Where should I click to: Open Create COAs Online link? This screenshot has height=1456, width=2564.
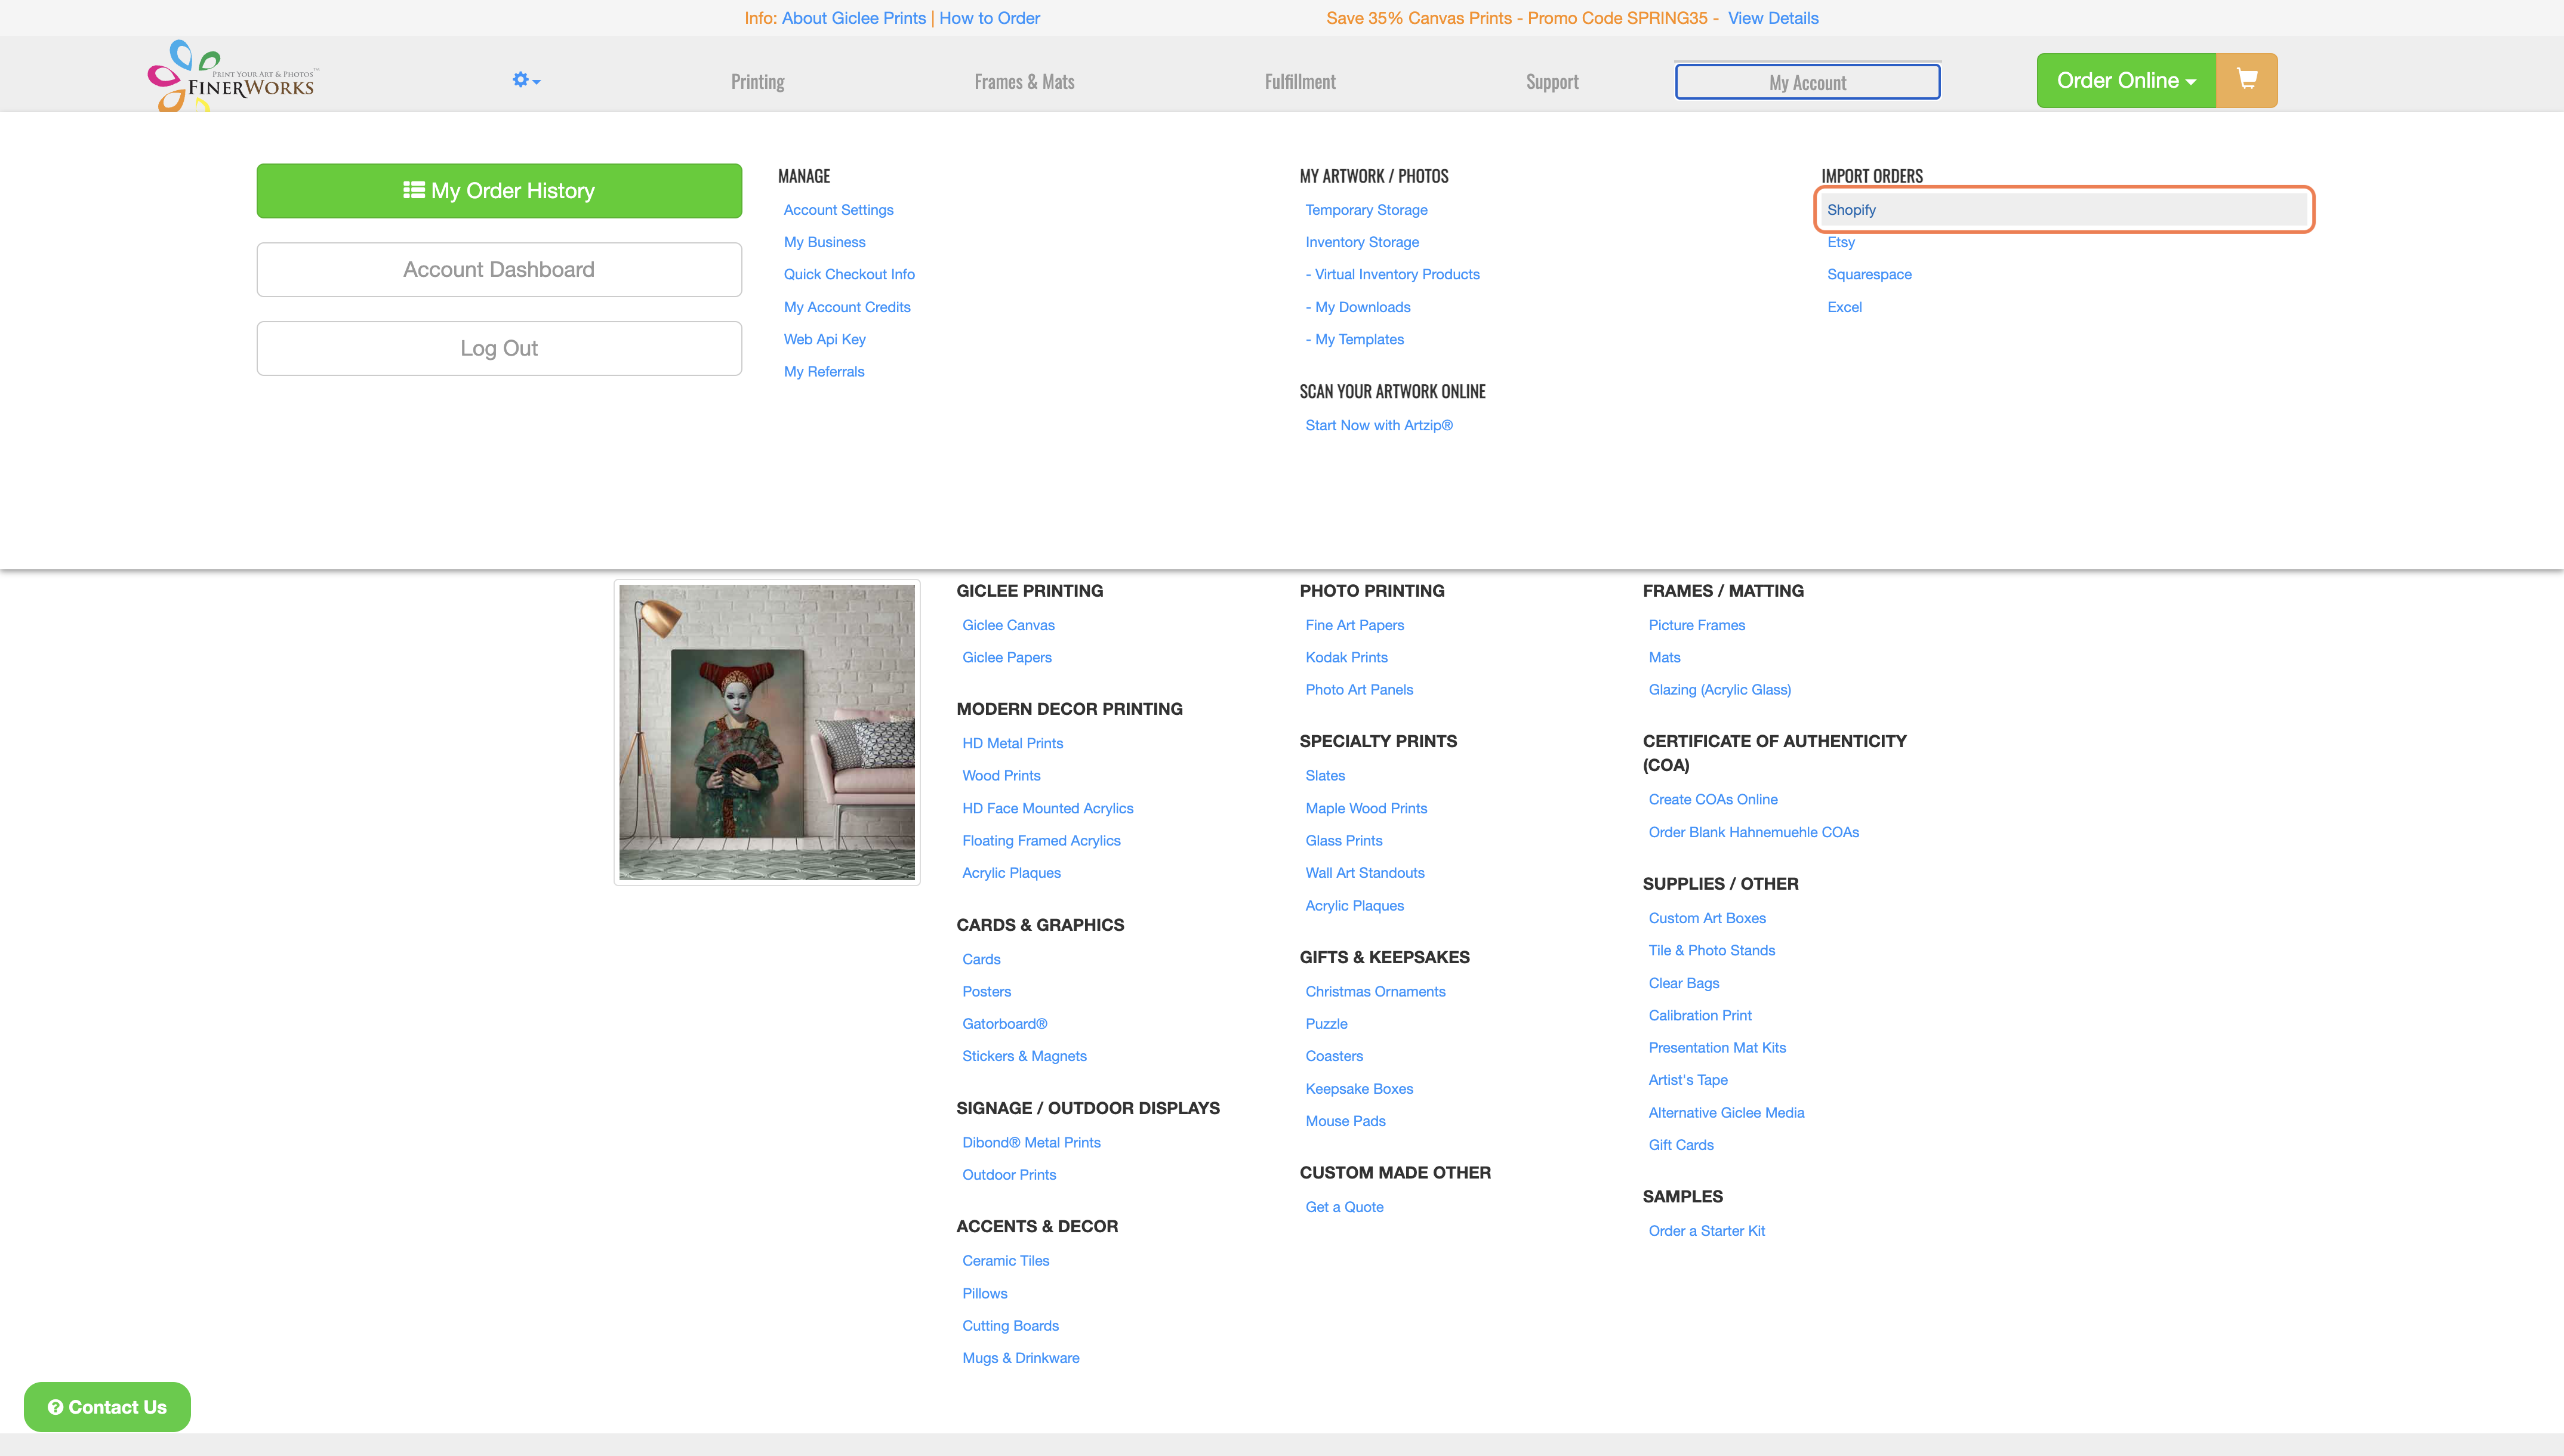pyautogui.click(x=1712, y=799)
